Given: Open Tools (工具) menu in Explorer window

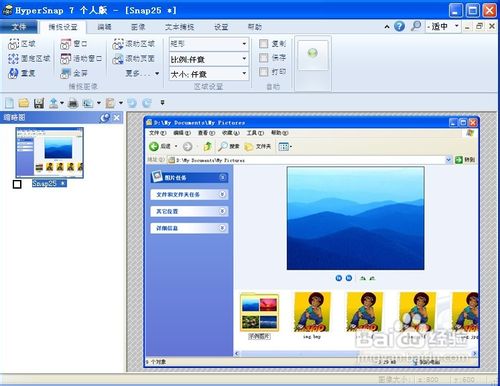Looking at the screenshot, I should tap(255, 133).
